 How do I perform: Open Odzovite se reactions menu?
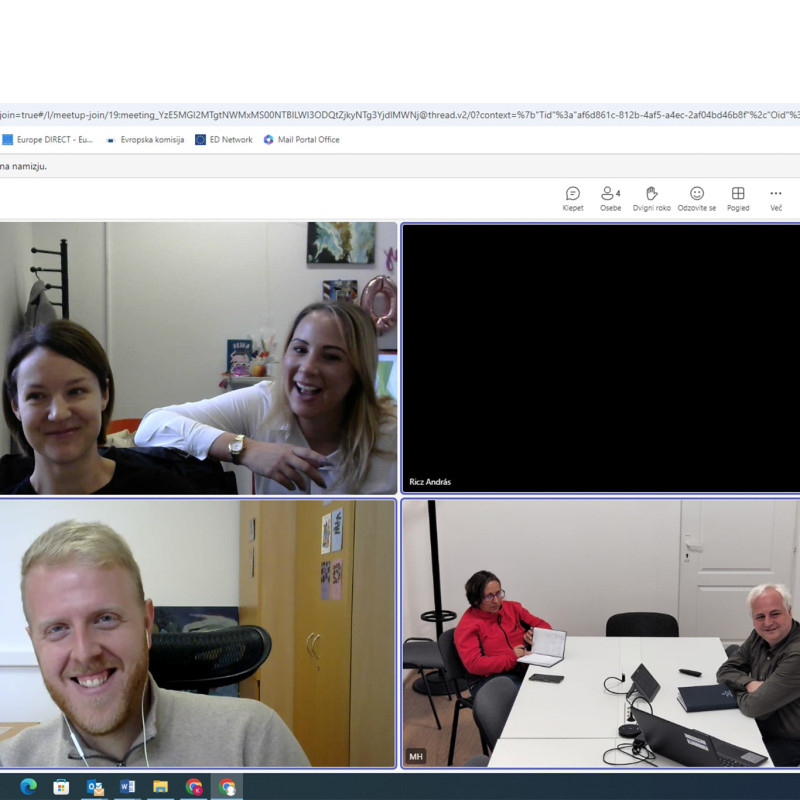point(696,198)
